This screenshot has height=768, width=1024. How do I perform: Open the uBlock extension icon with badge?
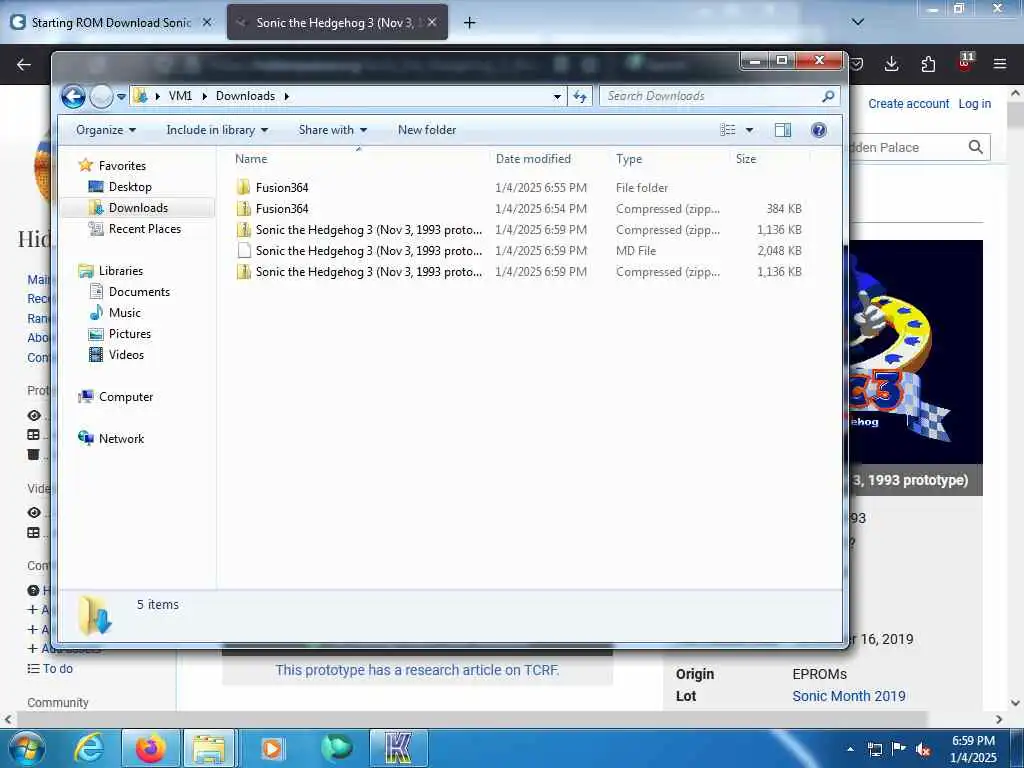965,63
